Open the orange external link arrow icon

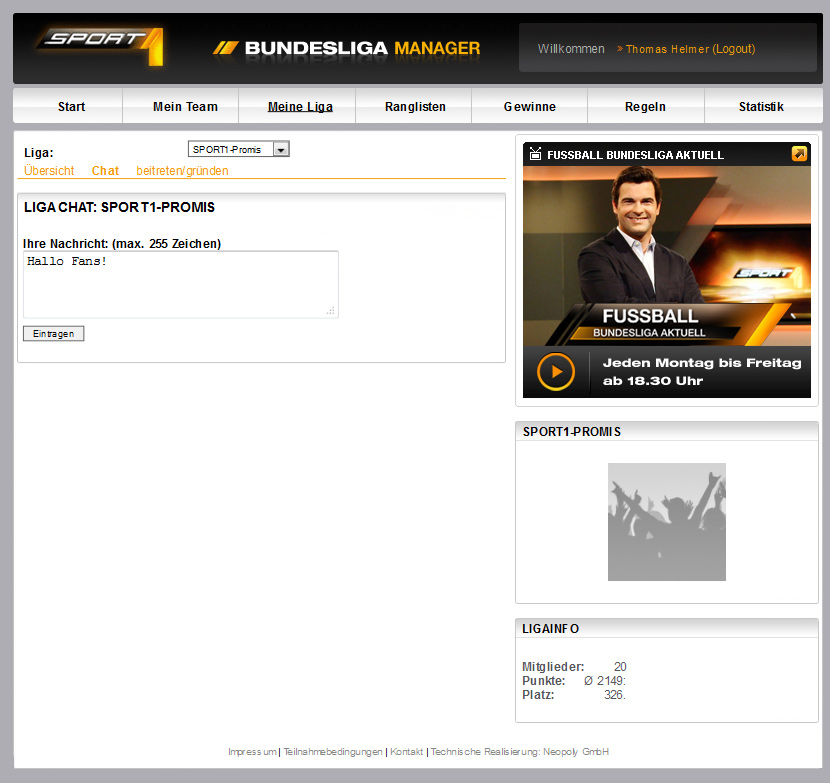(x=799, y=154)
